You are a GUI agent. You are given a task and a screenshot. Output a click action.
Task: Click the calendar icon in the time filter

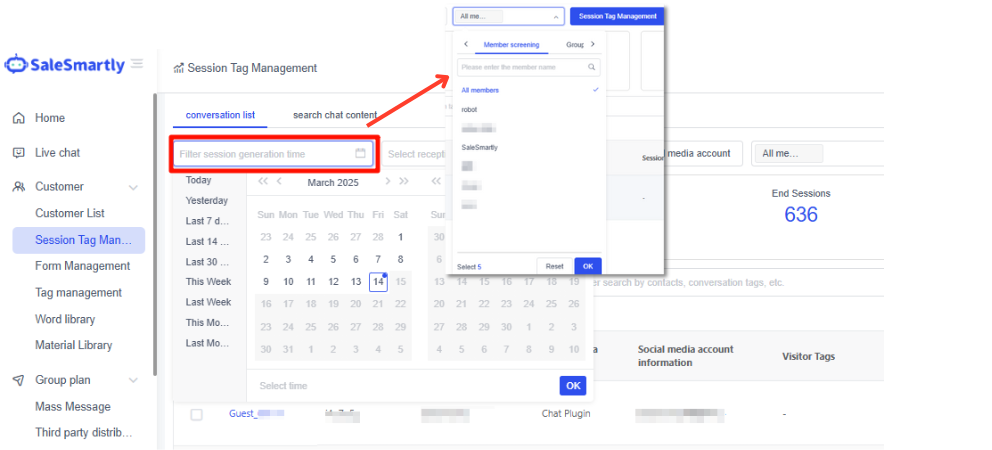pyautogui.click(x=360, y=153)
